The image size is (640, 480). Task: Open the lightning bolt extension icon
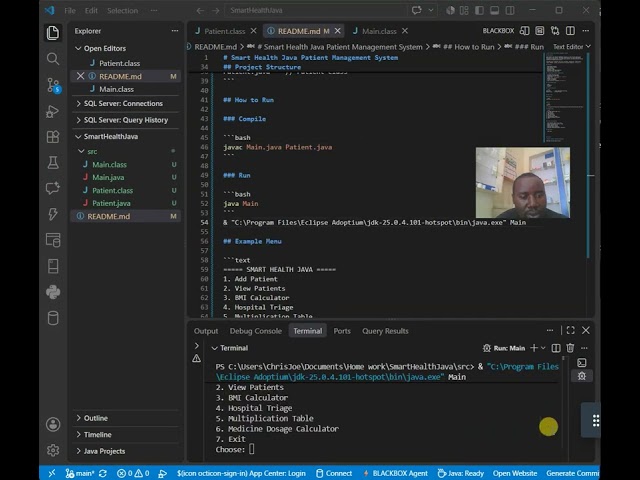53,214
